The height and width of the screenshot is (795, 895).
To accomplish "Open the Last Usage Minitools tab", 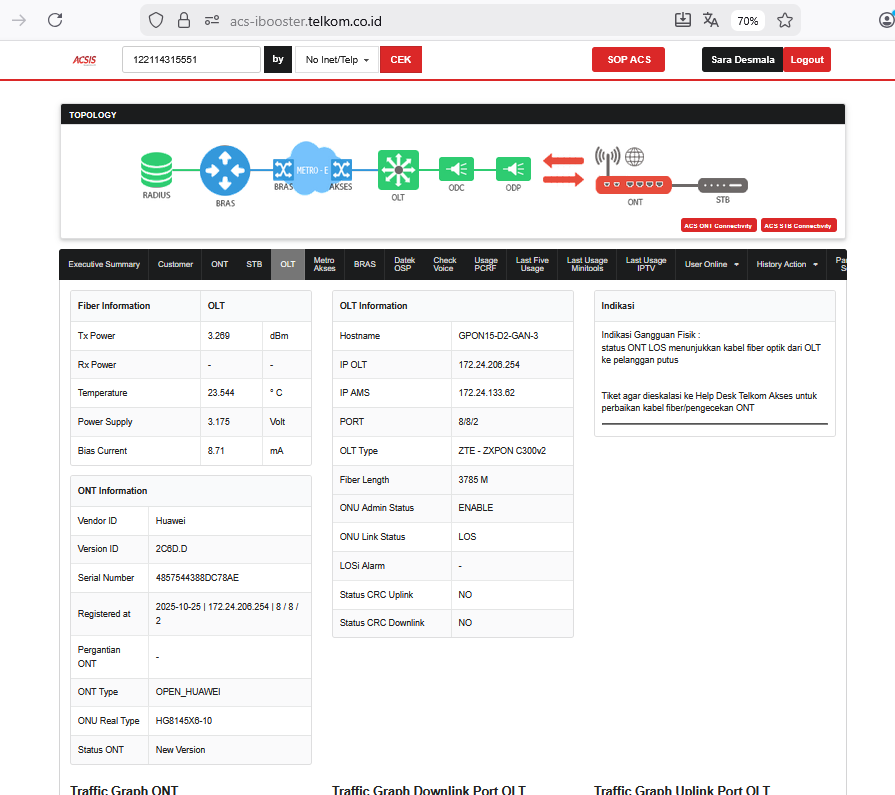I will (x=587, y=264).
